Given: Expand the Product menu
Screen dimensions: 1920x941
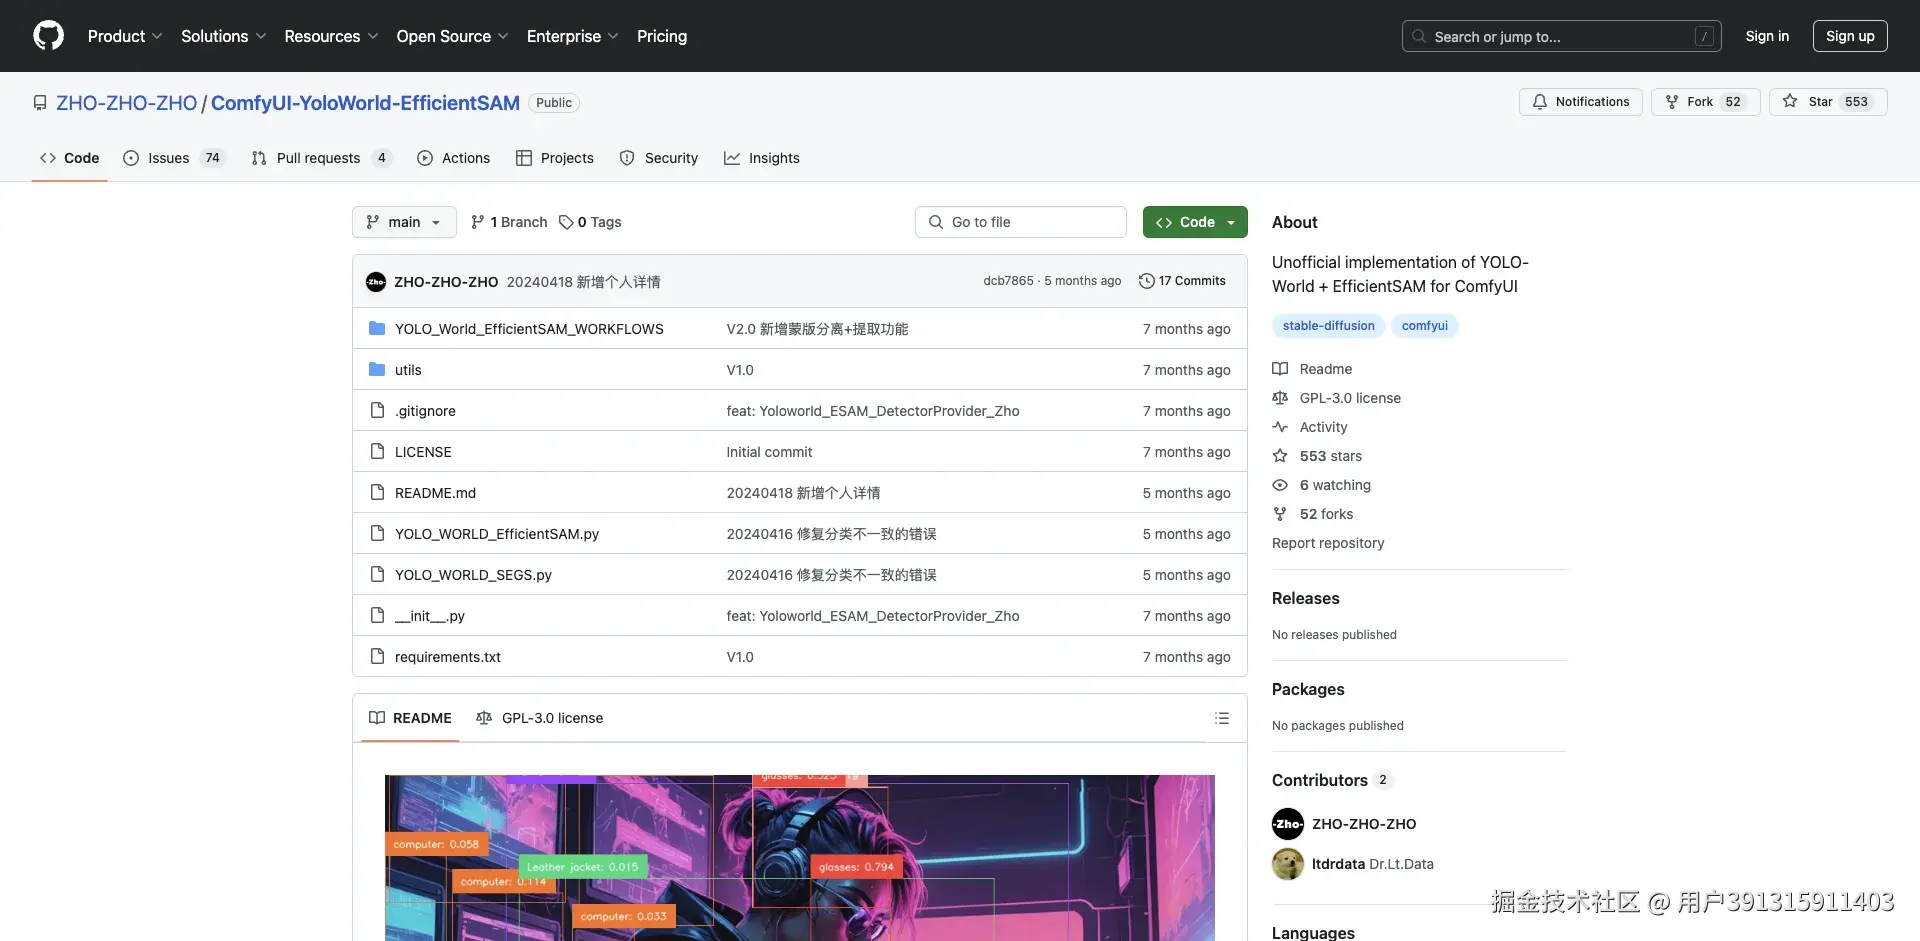Looking at the screenshot, I should coord(125,36).
